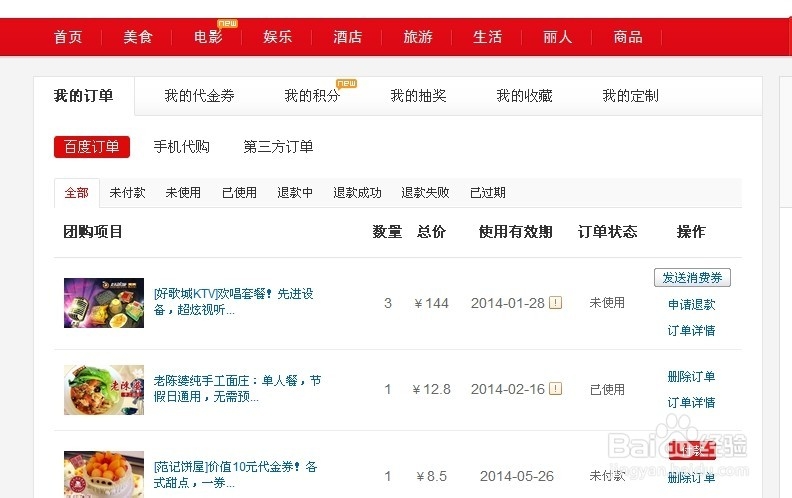Screen dimensions: 792x498
Task: Switch to the 我的订单 tab
Action: (x=83, y=96)
